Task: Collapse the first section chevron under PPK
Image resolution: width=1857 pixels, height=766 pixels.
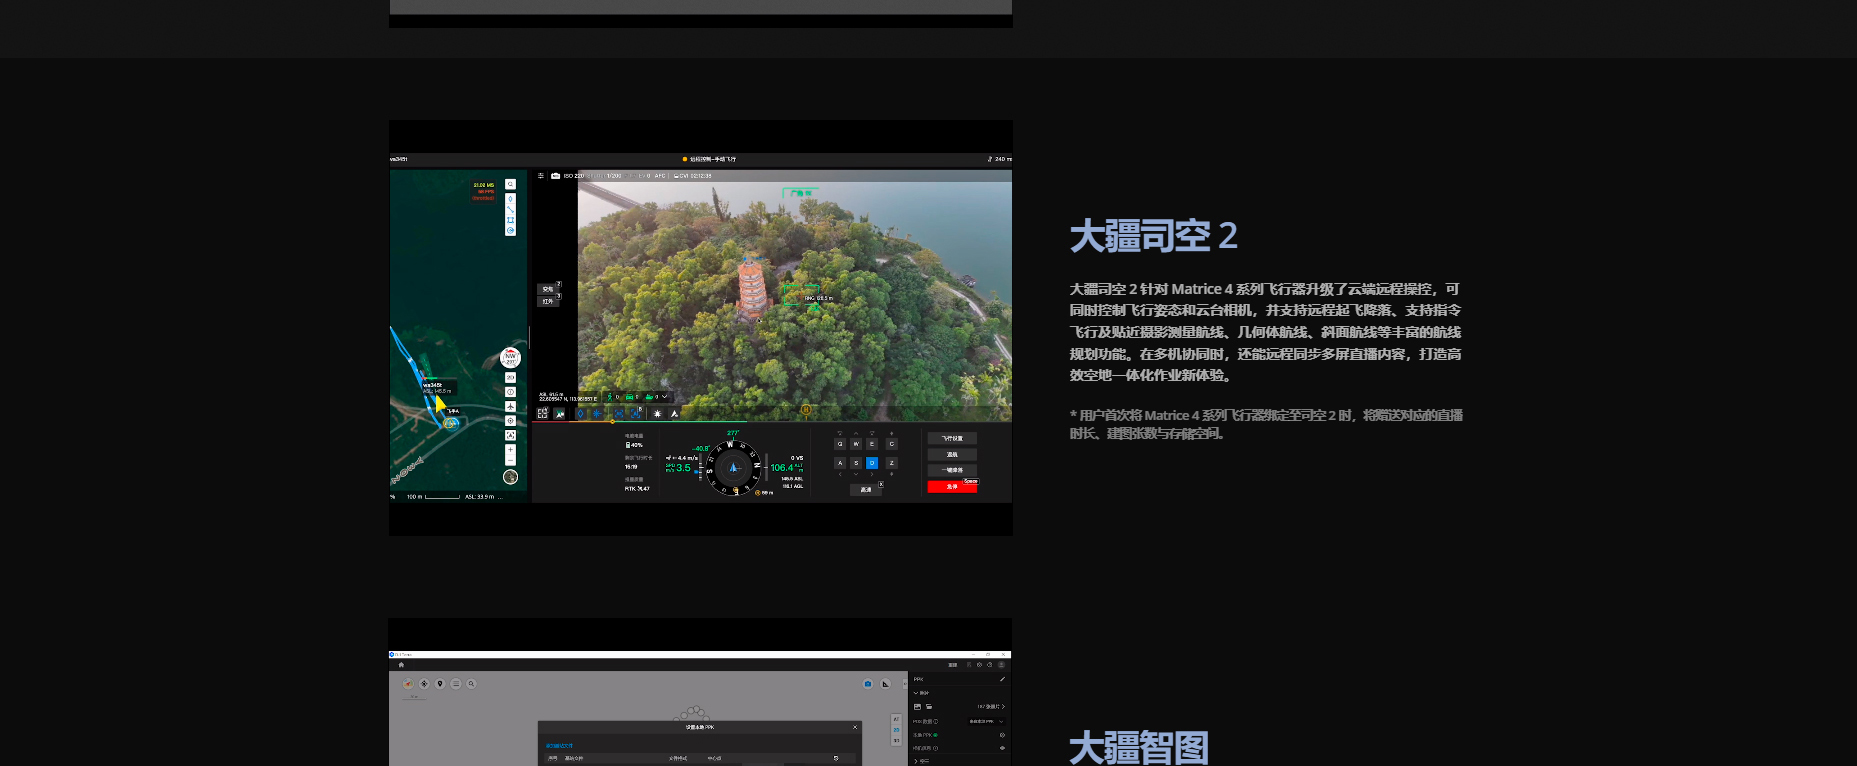Action: click(916, 693)
